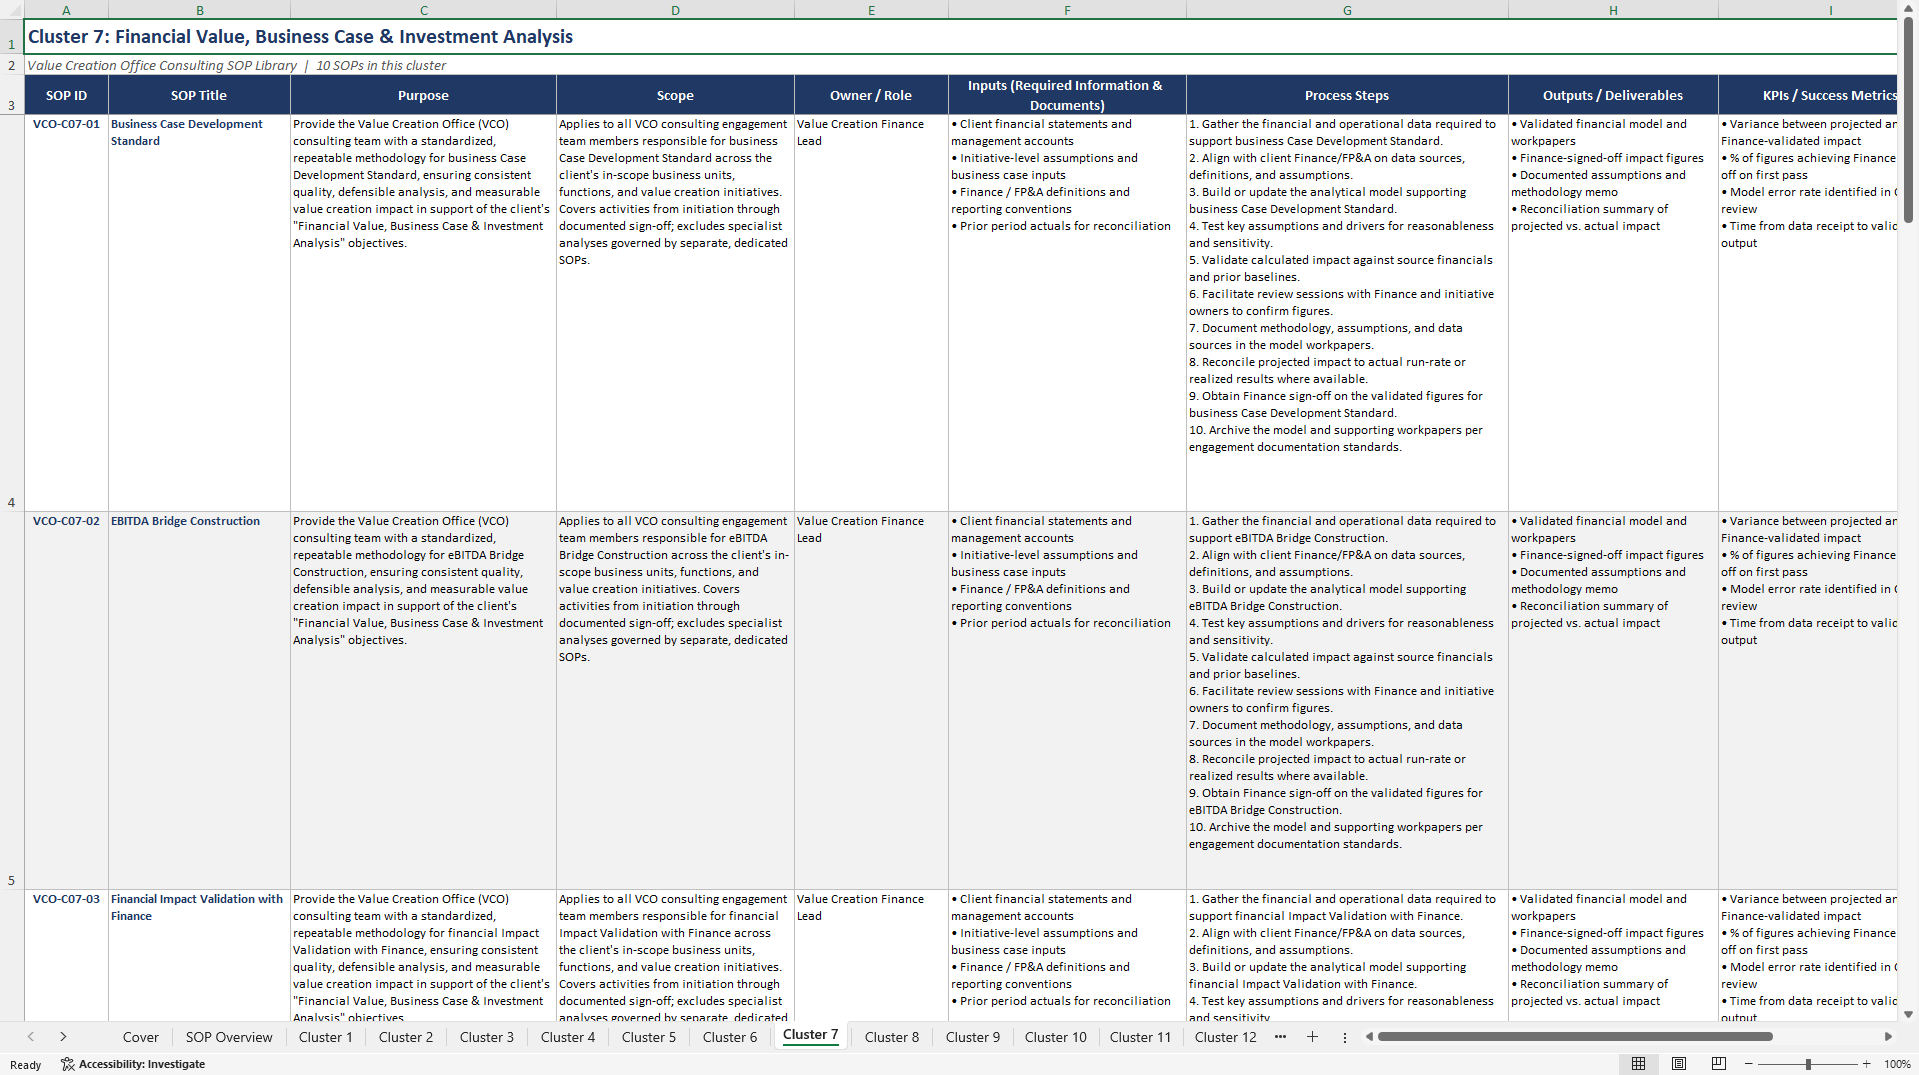Select 'EBITDA Bridge Construction' title cell
Screen dimensions: 1919x1075
click(199, 701)
